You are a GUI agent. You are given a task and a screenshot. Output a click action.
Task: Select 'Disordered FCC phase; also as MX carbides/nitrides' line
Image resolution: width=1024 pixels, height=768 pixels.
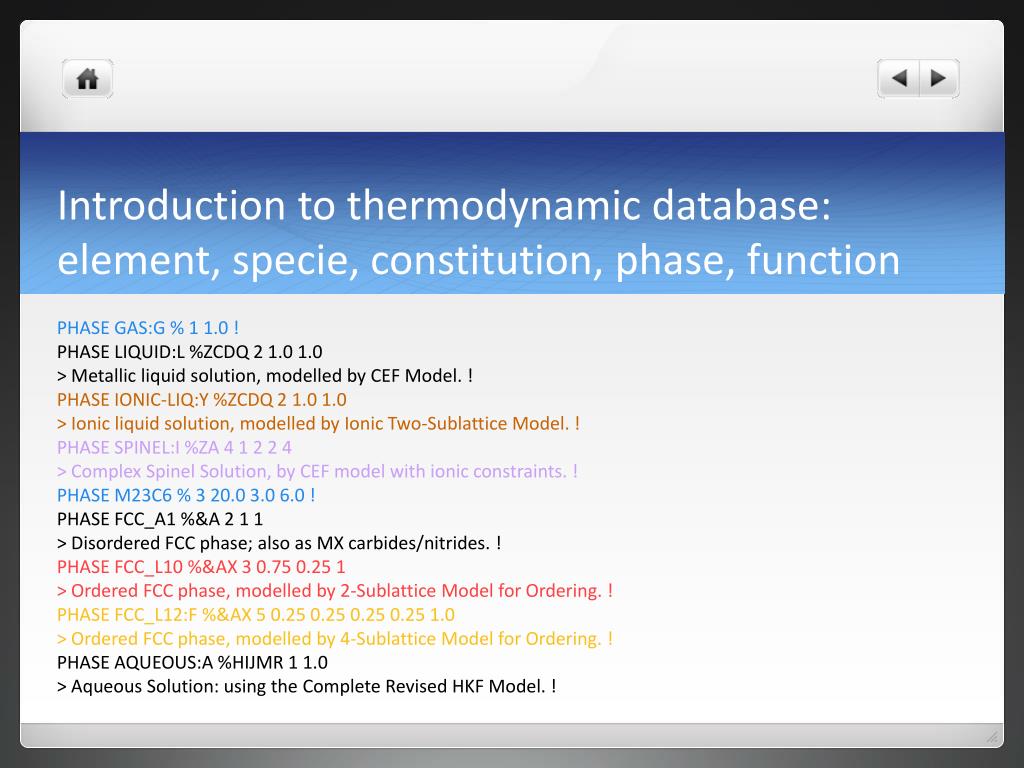point(279,543)
